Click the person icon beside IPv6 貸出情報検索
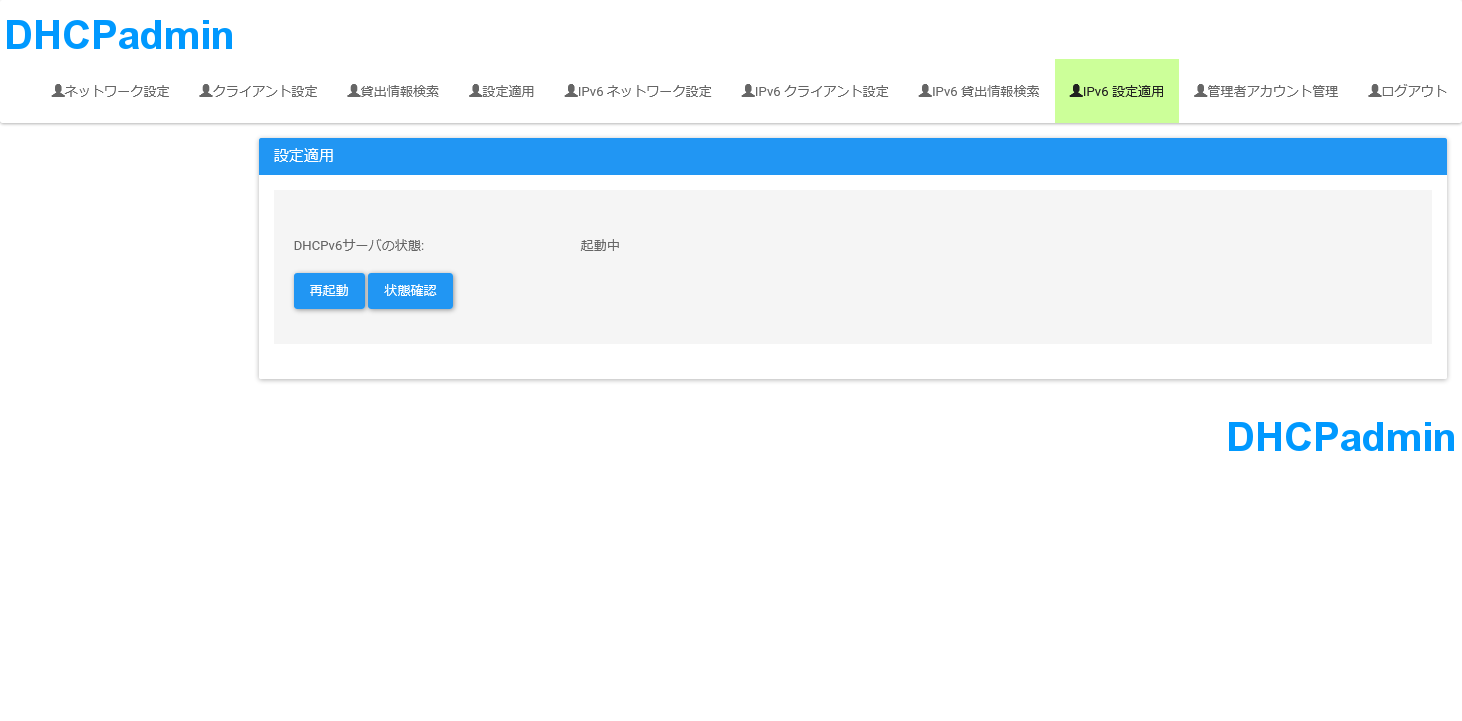This screenshot has height=721, width=1462. click(925, 91)
